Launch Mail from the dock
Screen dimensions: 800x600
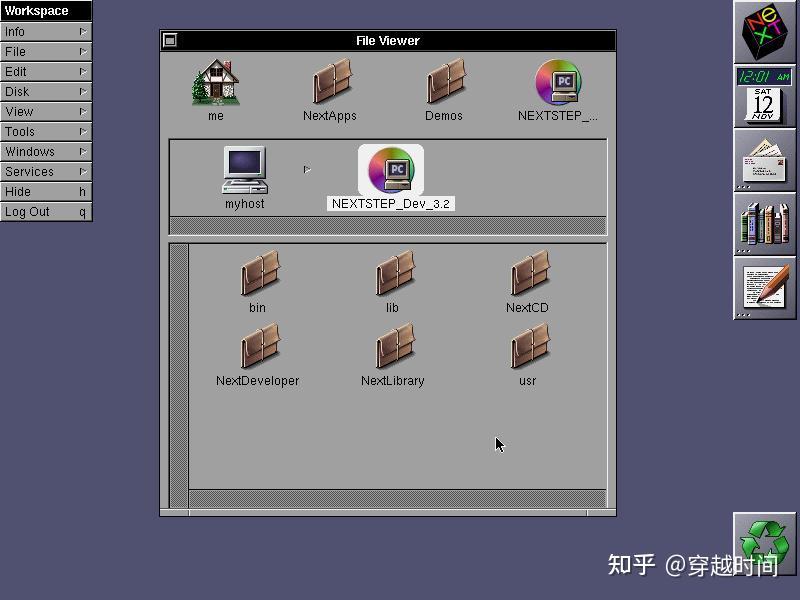pos(764,160)
